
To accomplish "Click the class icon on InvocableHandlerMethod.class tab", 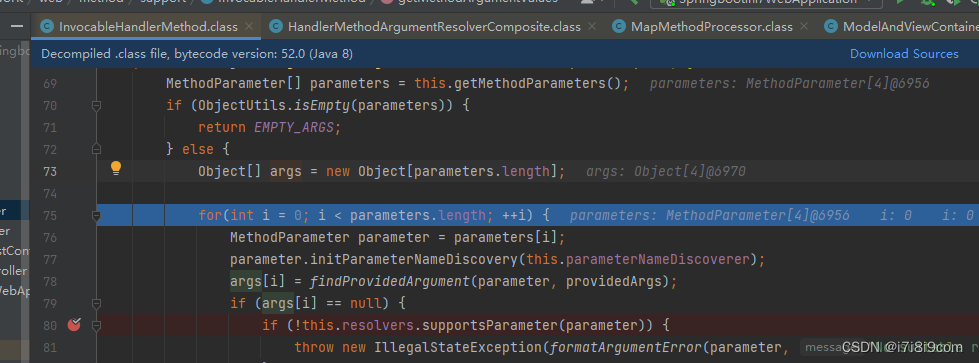I will (x=46, y=26).
